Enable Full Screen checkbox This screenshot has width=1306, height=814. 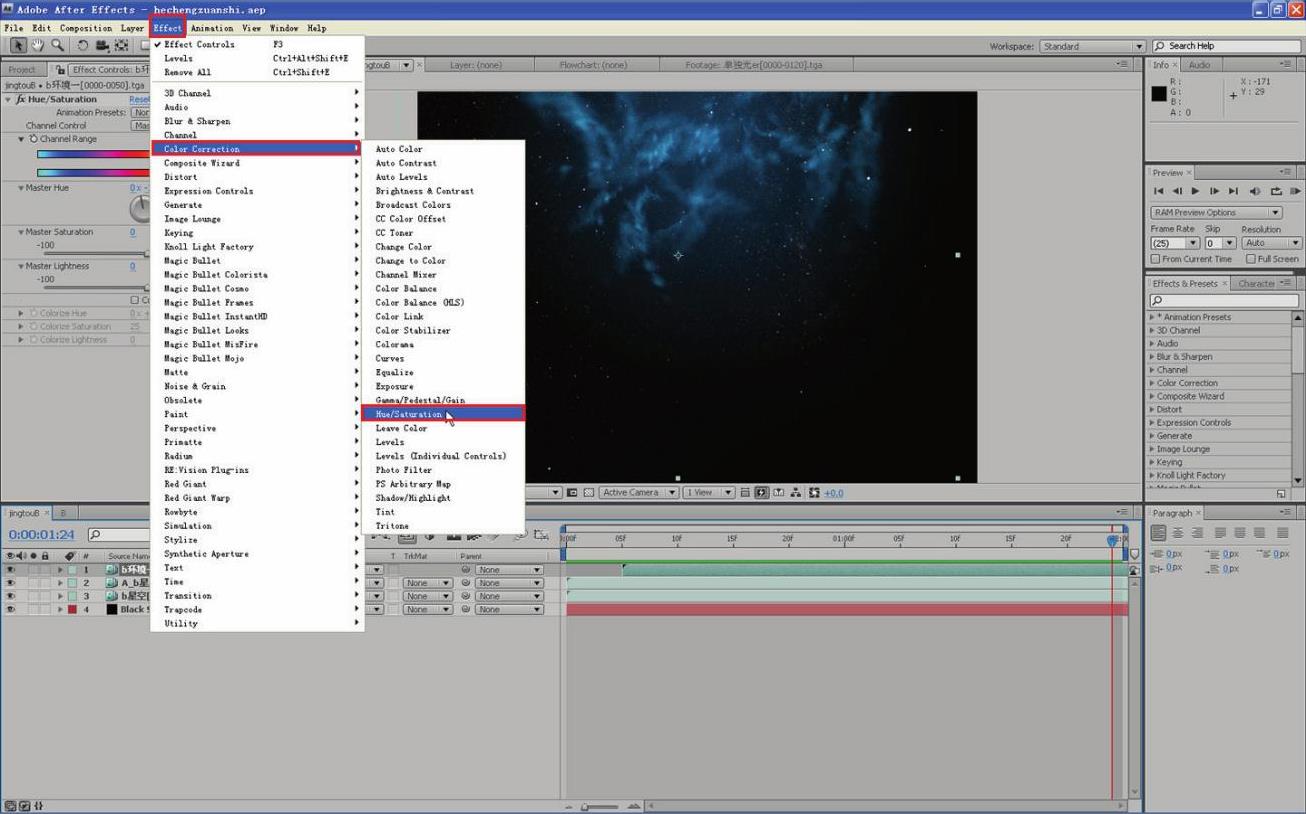pos(1251,259)
